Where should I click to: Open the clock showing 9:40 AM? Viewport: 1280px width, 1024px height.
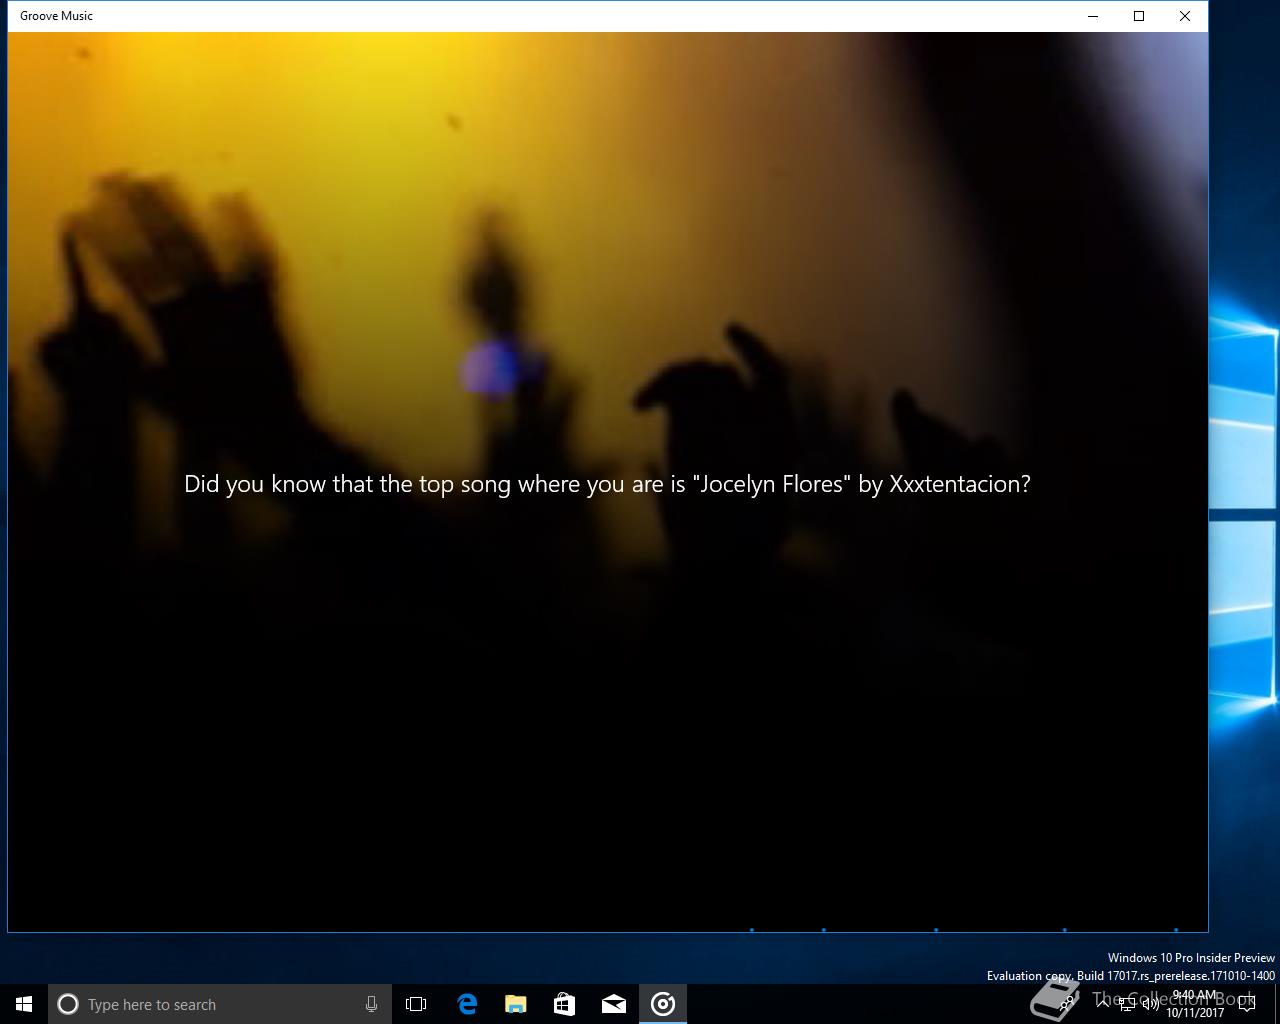1195,1004
